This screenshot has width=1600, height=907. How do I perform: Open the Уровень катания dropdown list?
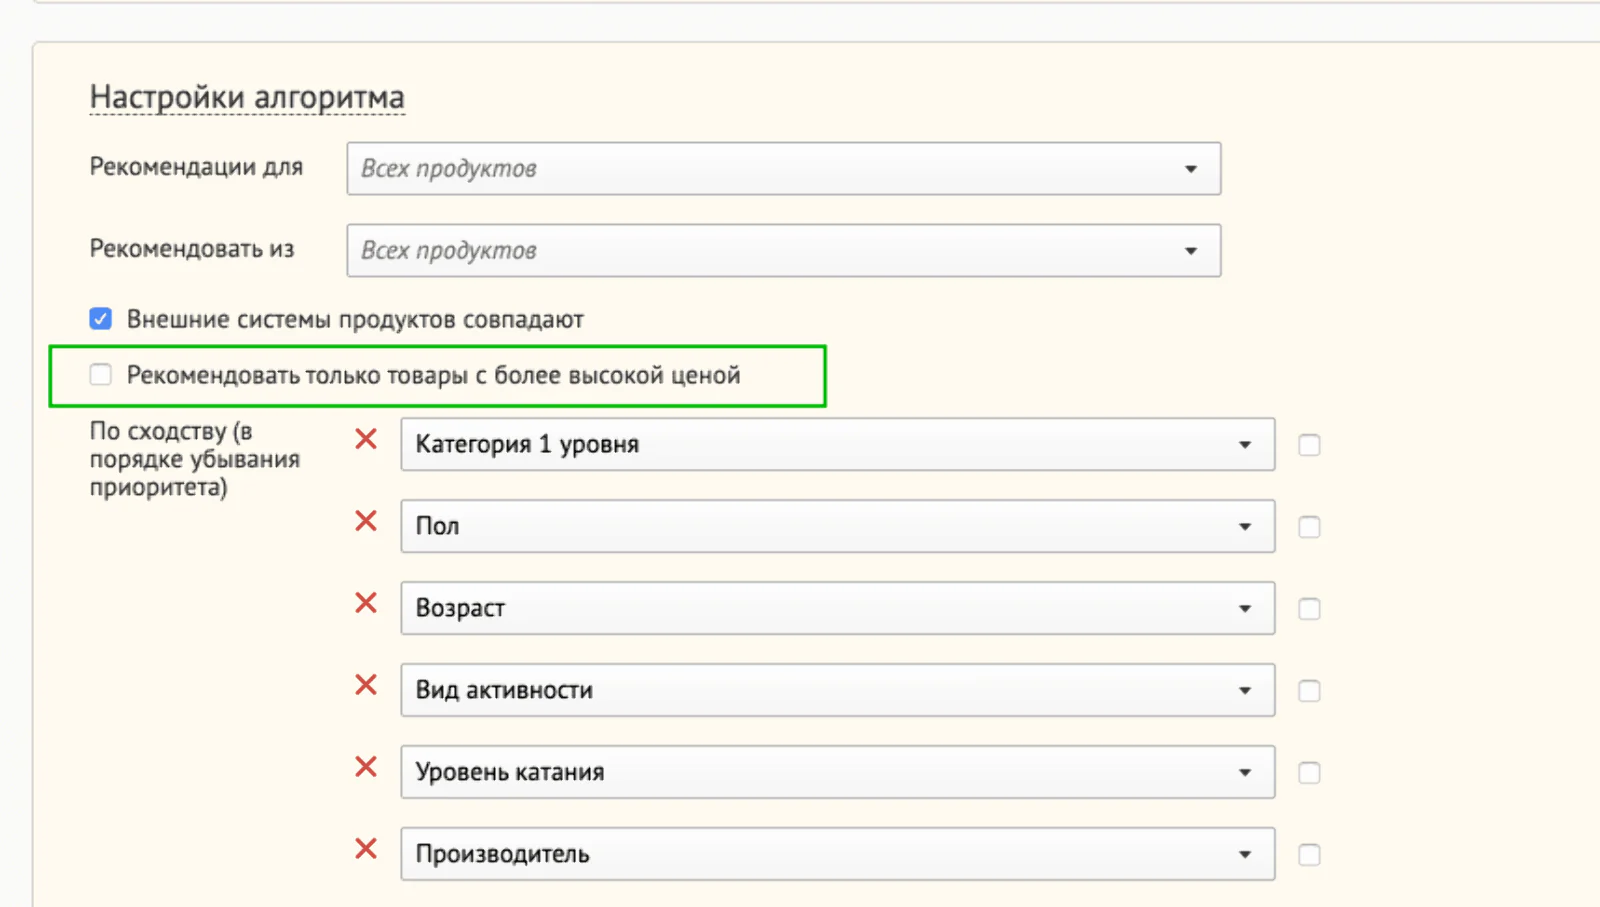click(x=837, y=773)
